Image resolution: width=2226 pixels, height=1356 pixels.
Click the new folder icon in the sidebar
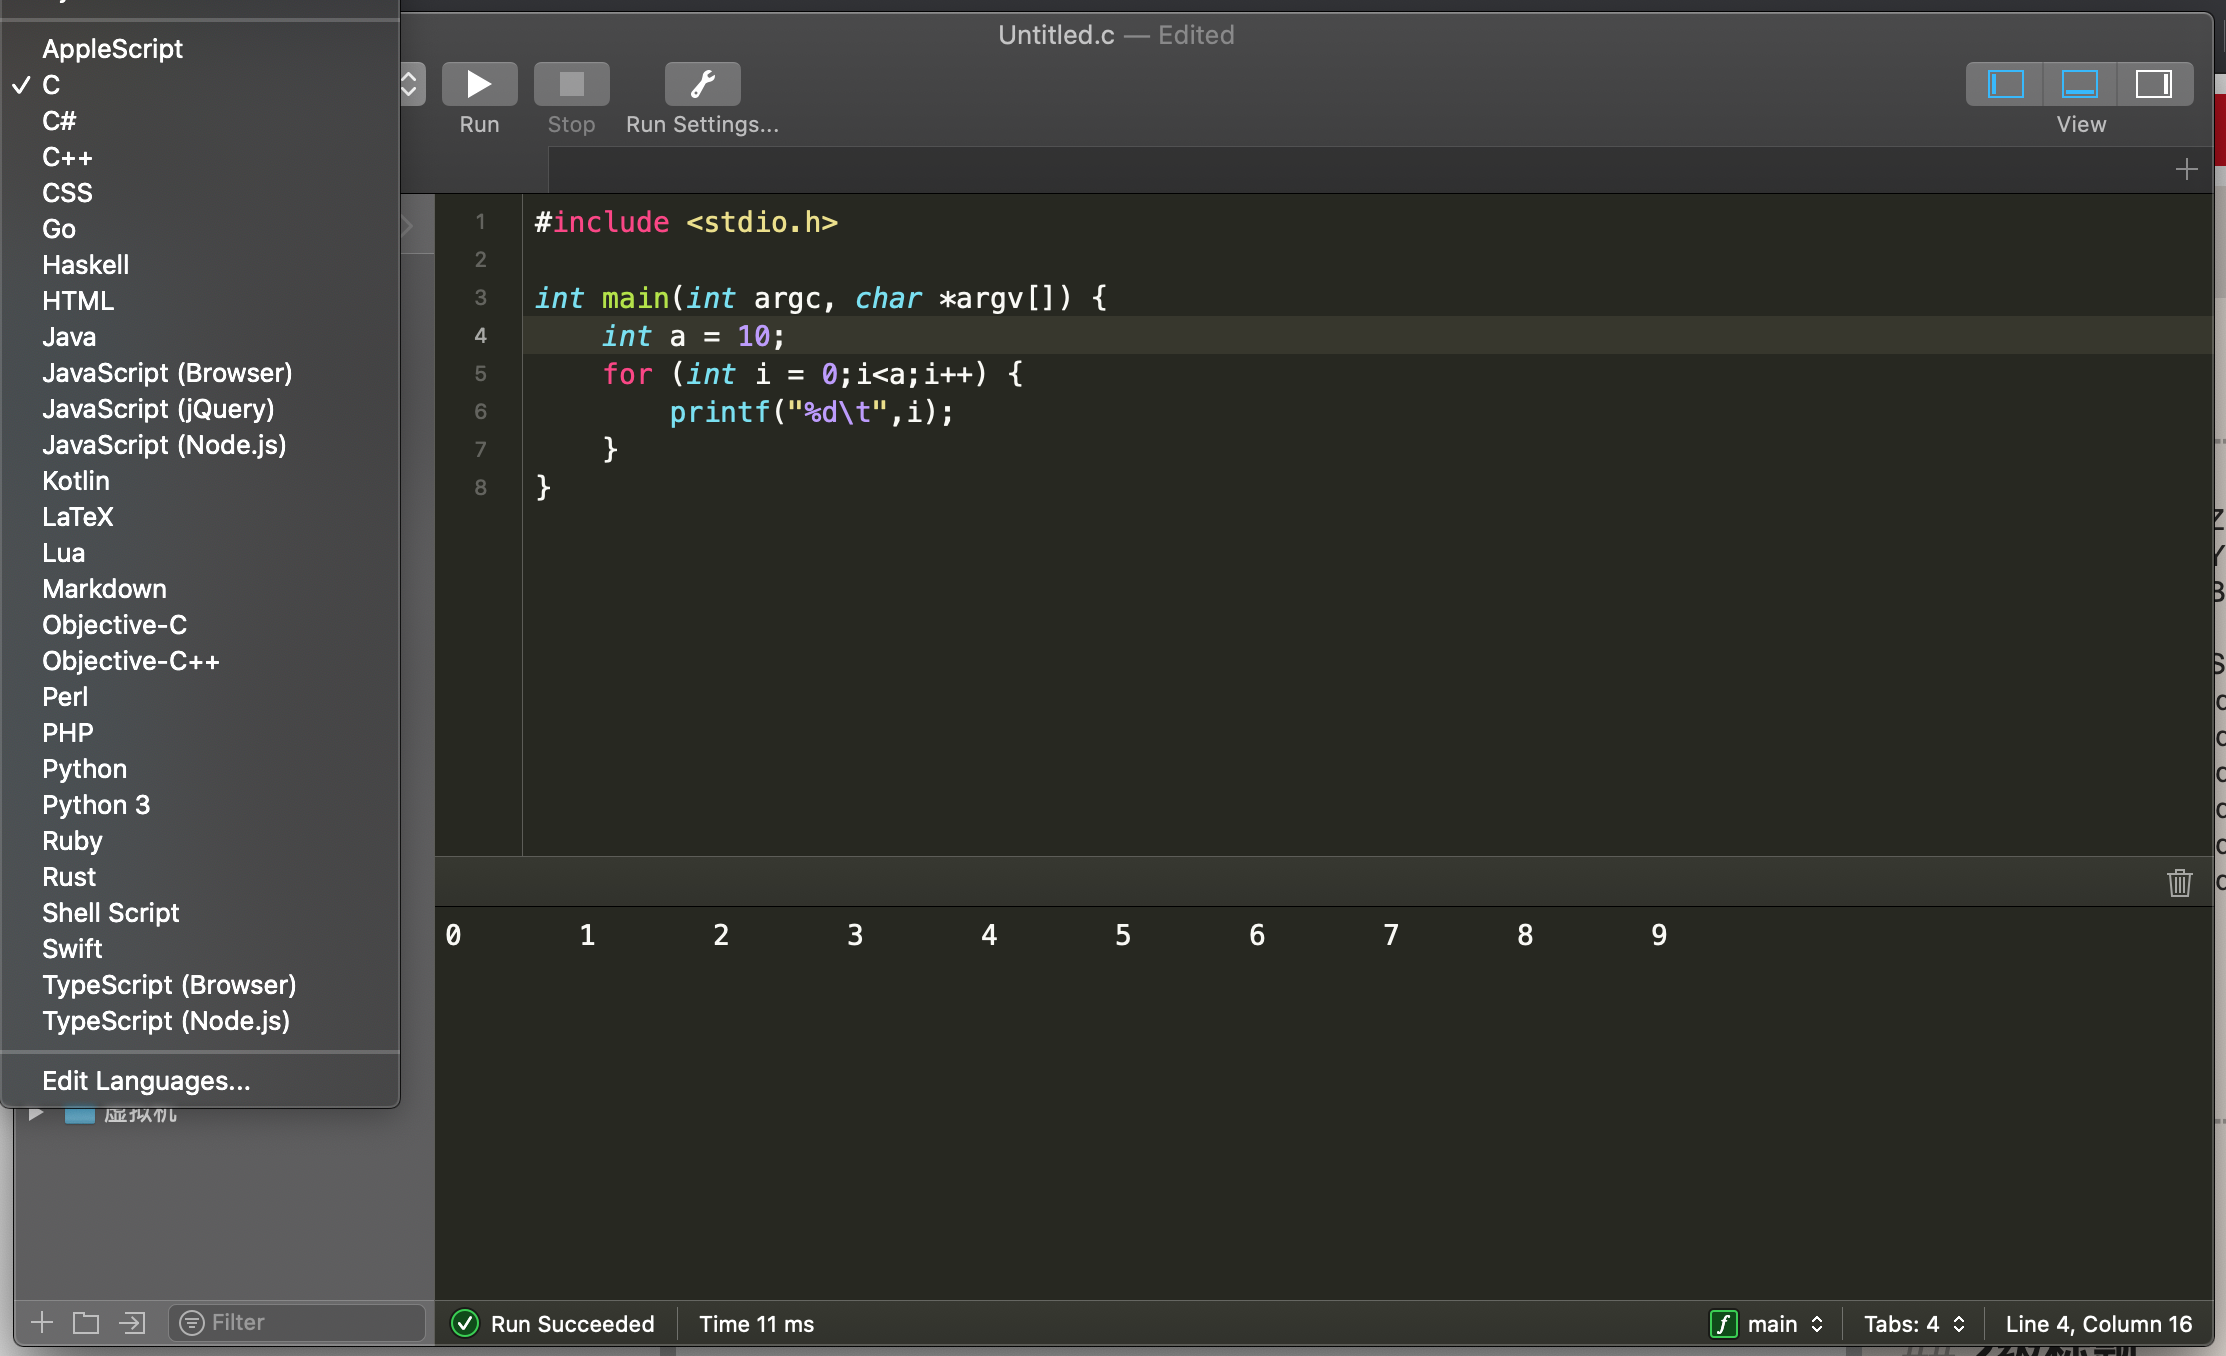[x=86, y=1322]
